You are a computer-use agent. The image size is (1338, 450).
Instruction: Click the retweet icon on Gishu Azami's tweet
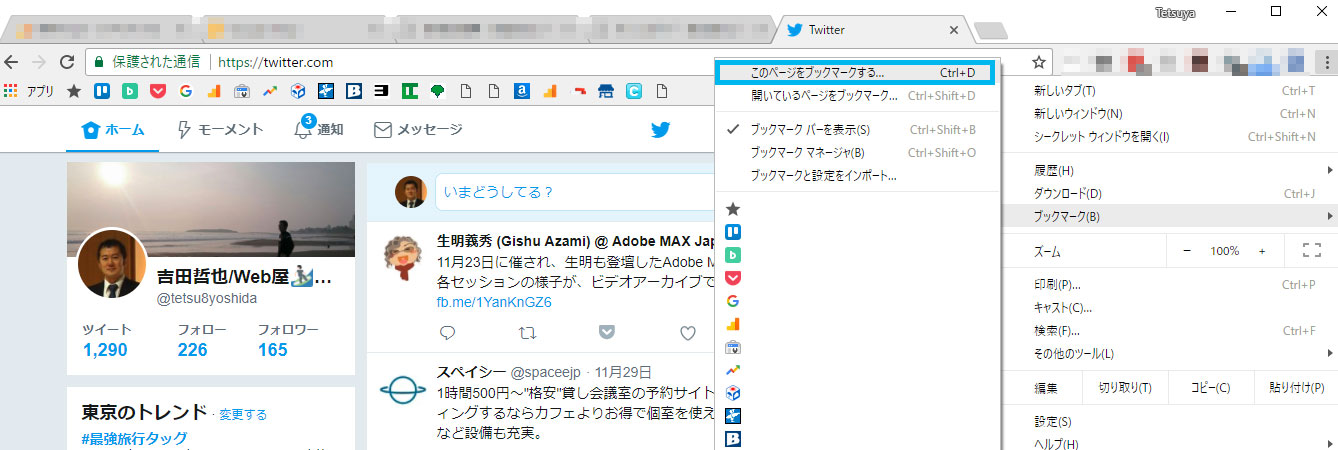[x=527, y=332]
